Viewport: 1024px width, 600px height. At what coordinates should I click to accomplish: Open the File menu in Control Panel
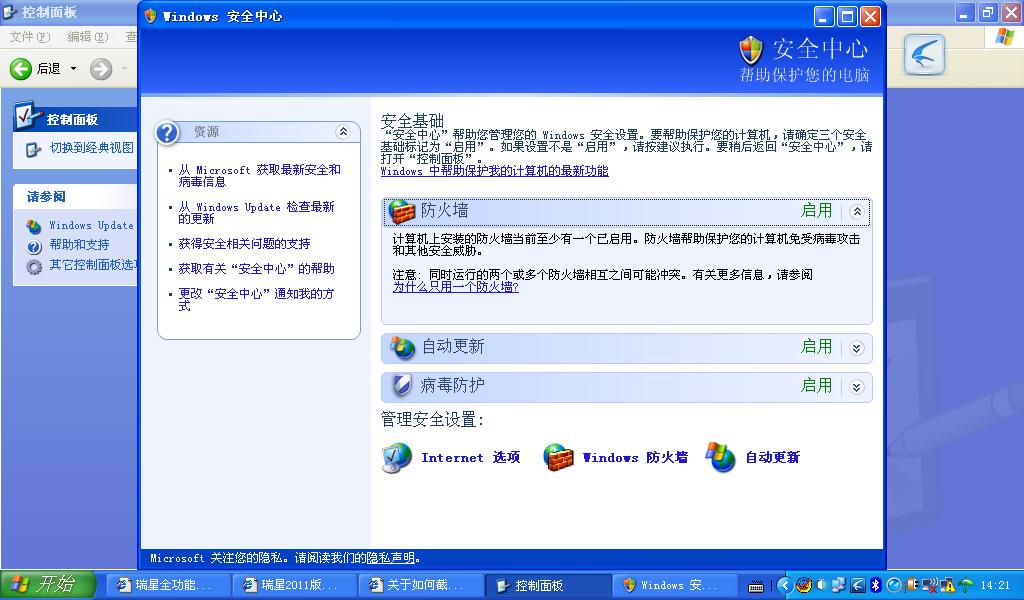[x=29, y=37]
